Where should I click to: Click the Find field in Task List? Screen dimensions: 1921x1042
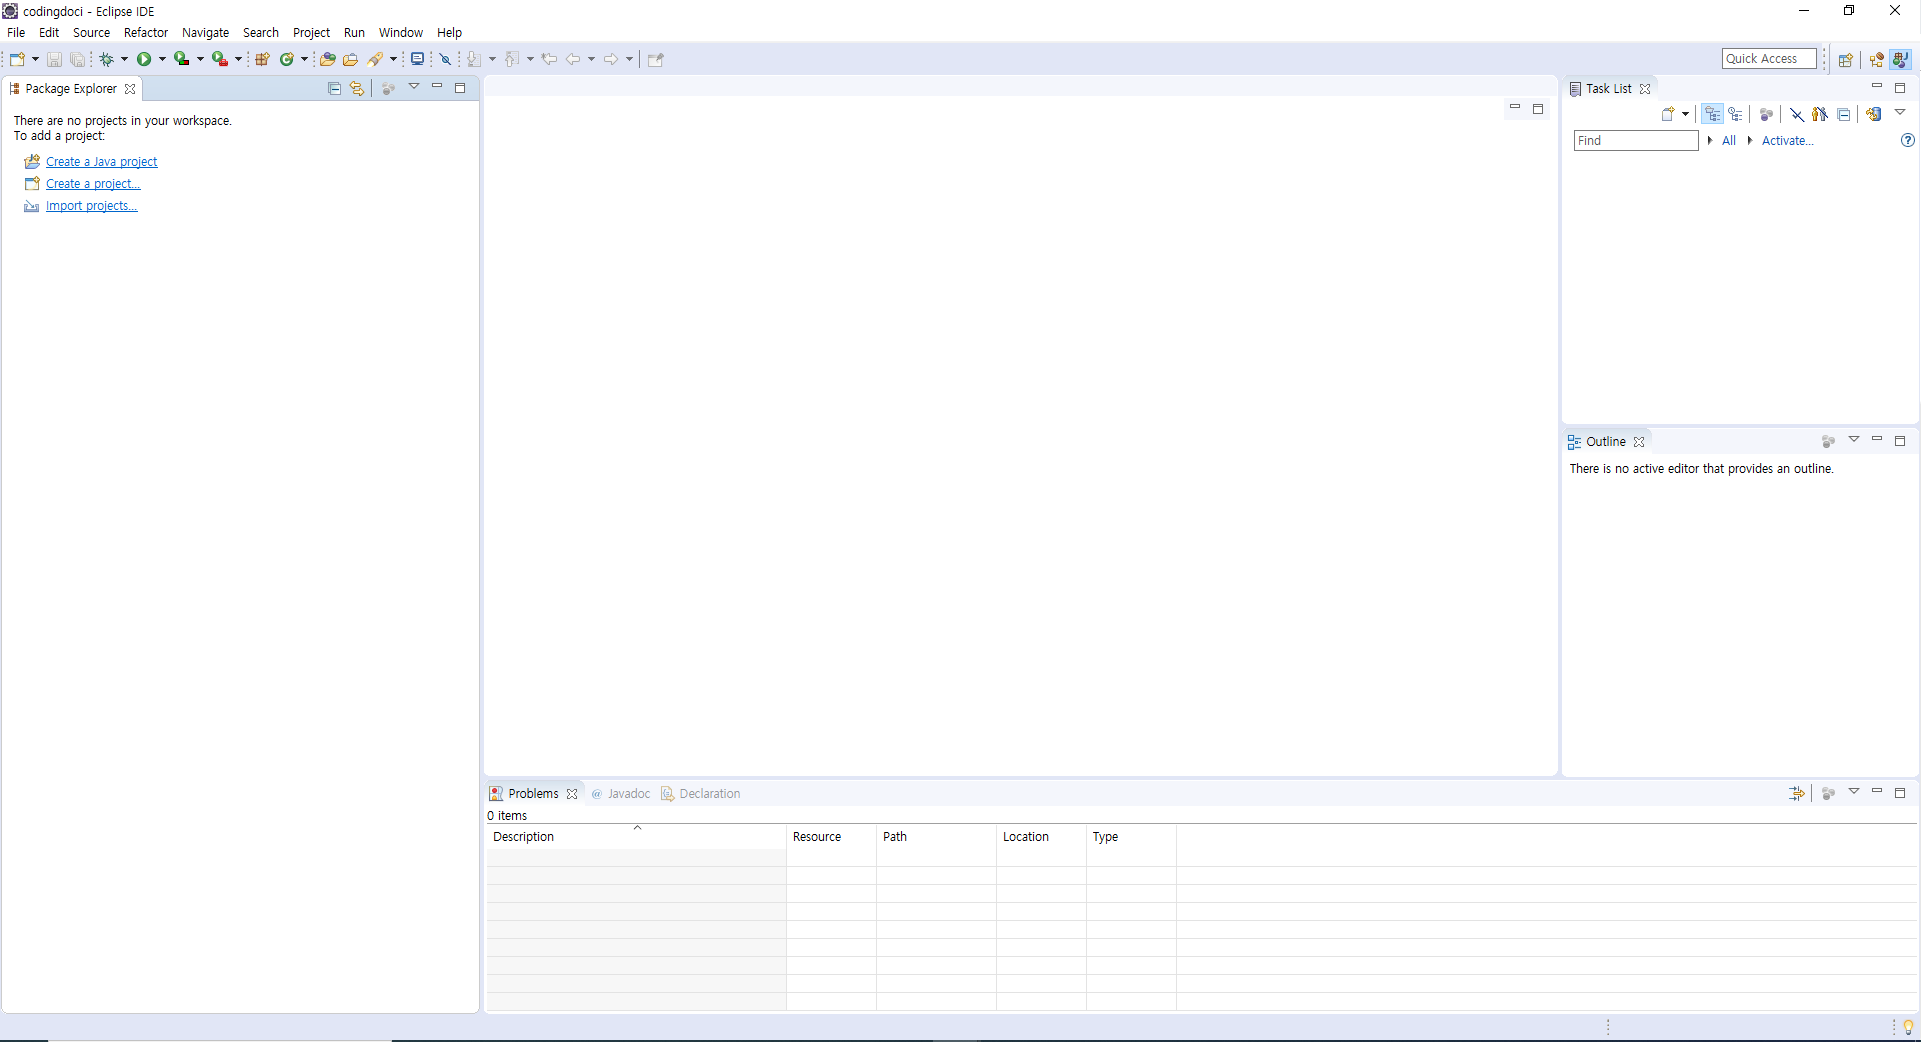(x=1636, y=141)
